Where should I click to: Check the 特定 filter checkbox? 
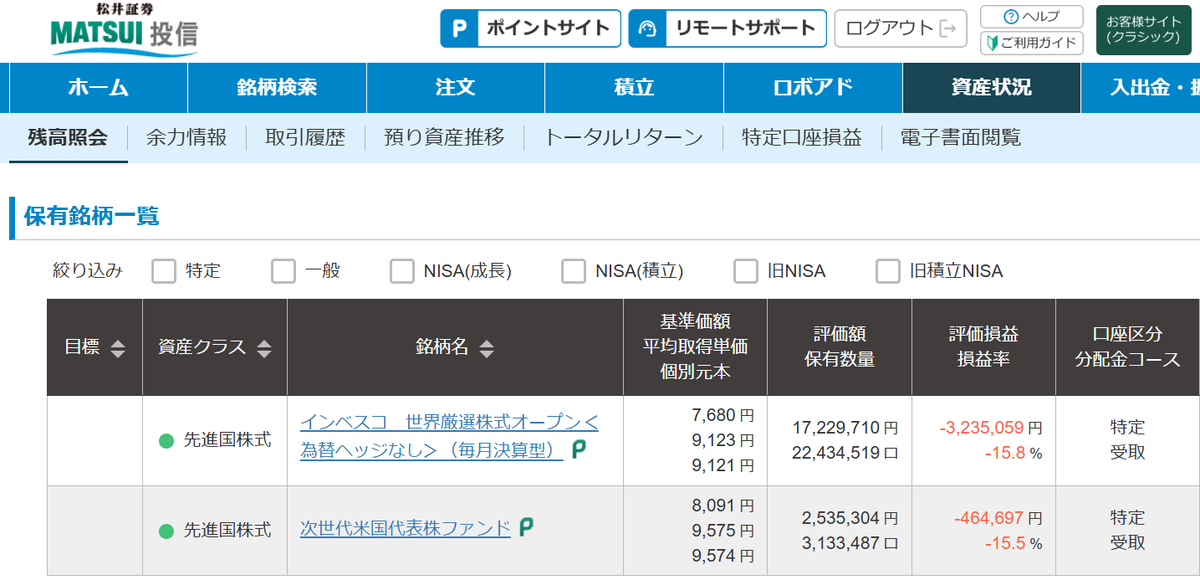pos(164,271)
